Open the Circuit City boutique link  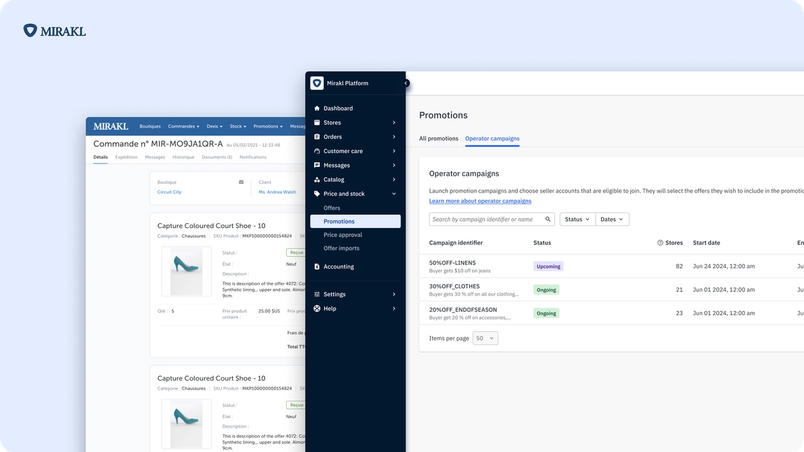click(x=169, y=192)
